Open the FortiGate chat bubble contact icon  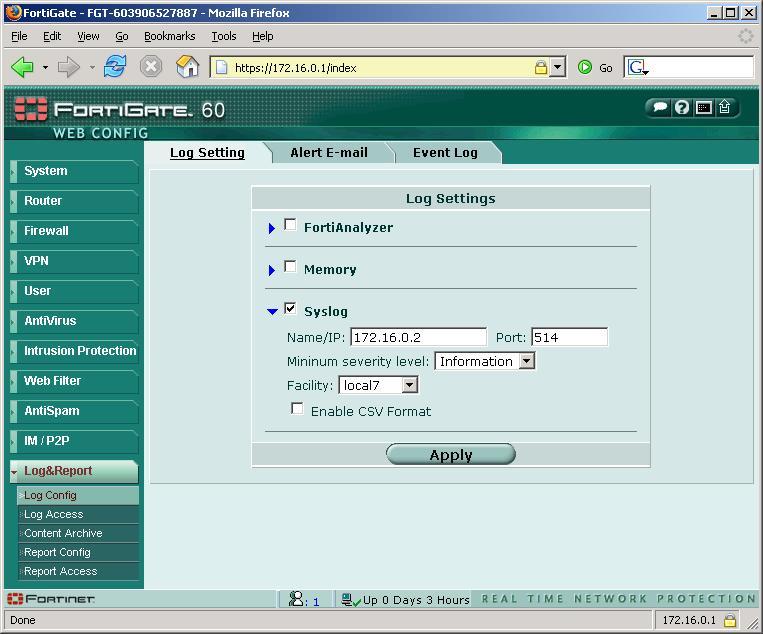[660, 107]
